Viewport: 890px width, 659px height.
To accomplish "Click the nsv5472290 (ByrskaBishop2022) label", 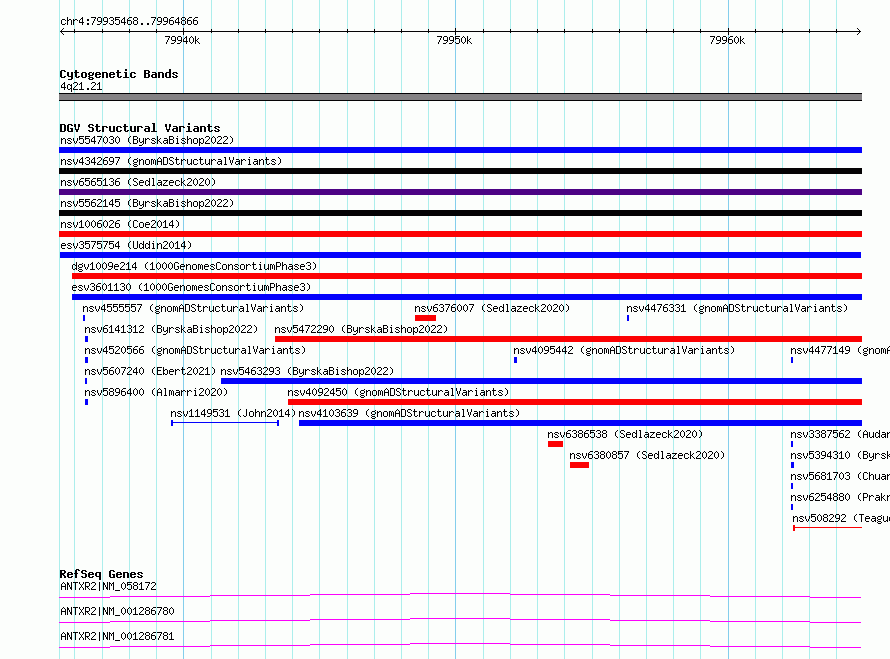I will click(x=361, y=329).
